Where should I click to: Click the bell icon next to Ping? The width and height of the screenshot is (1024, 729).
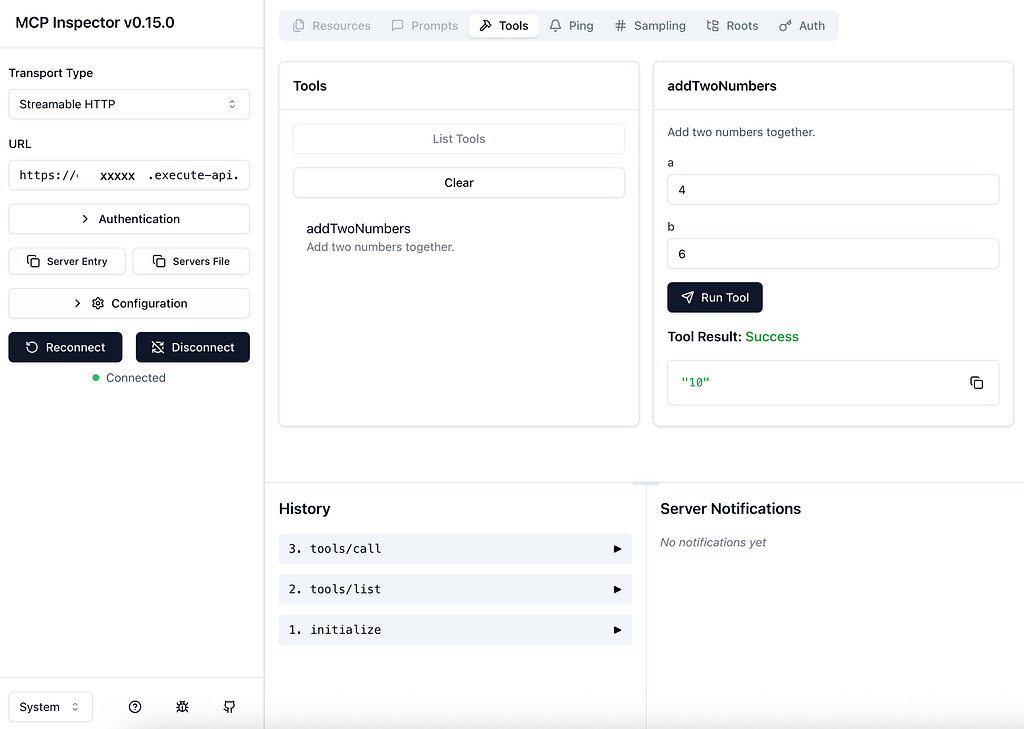[x=555, y=25]
